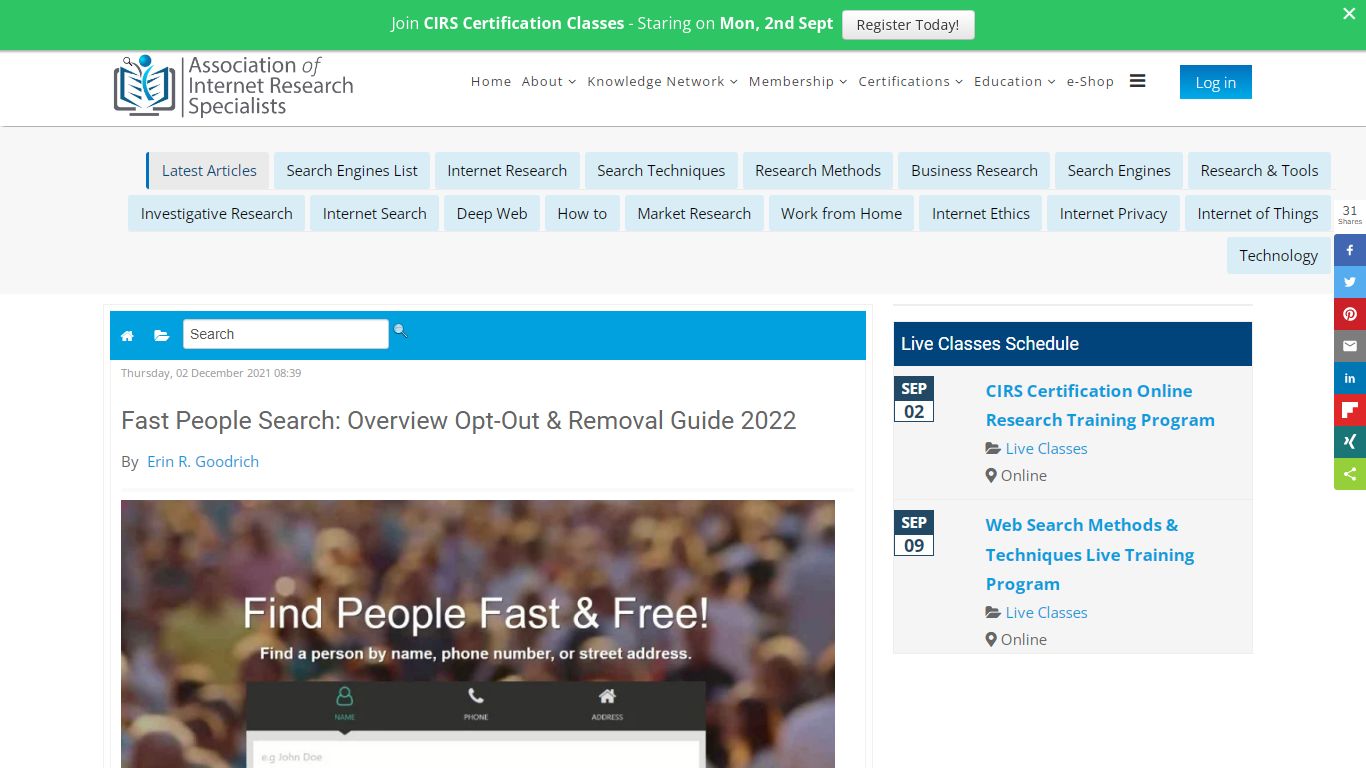The width and height of the screenshot is (1366, 768).
Task: Select the Internet Research tab
Action: [507, 171]
